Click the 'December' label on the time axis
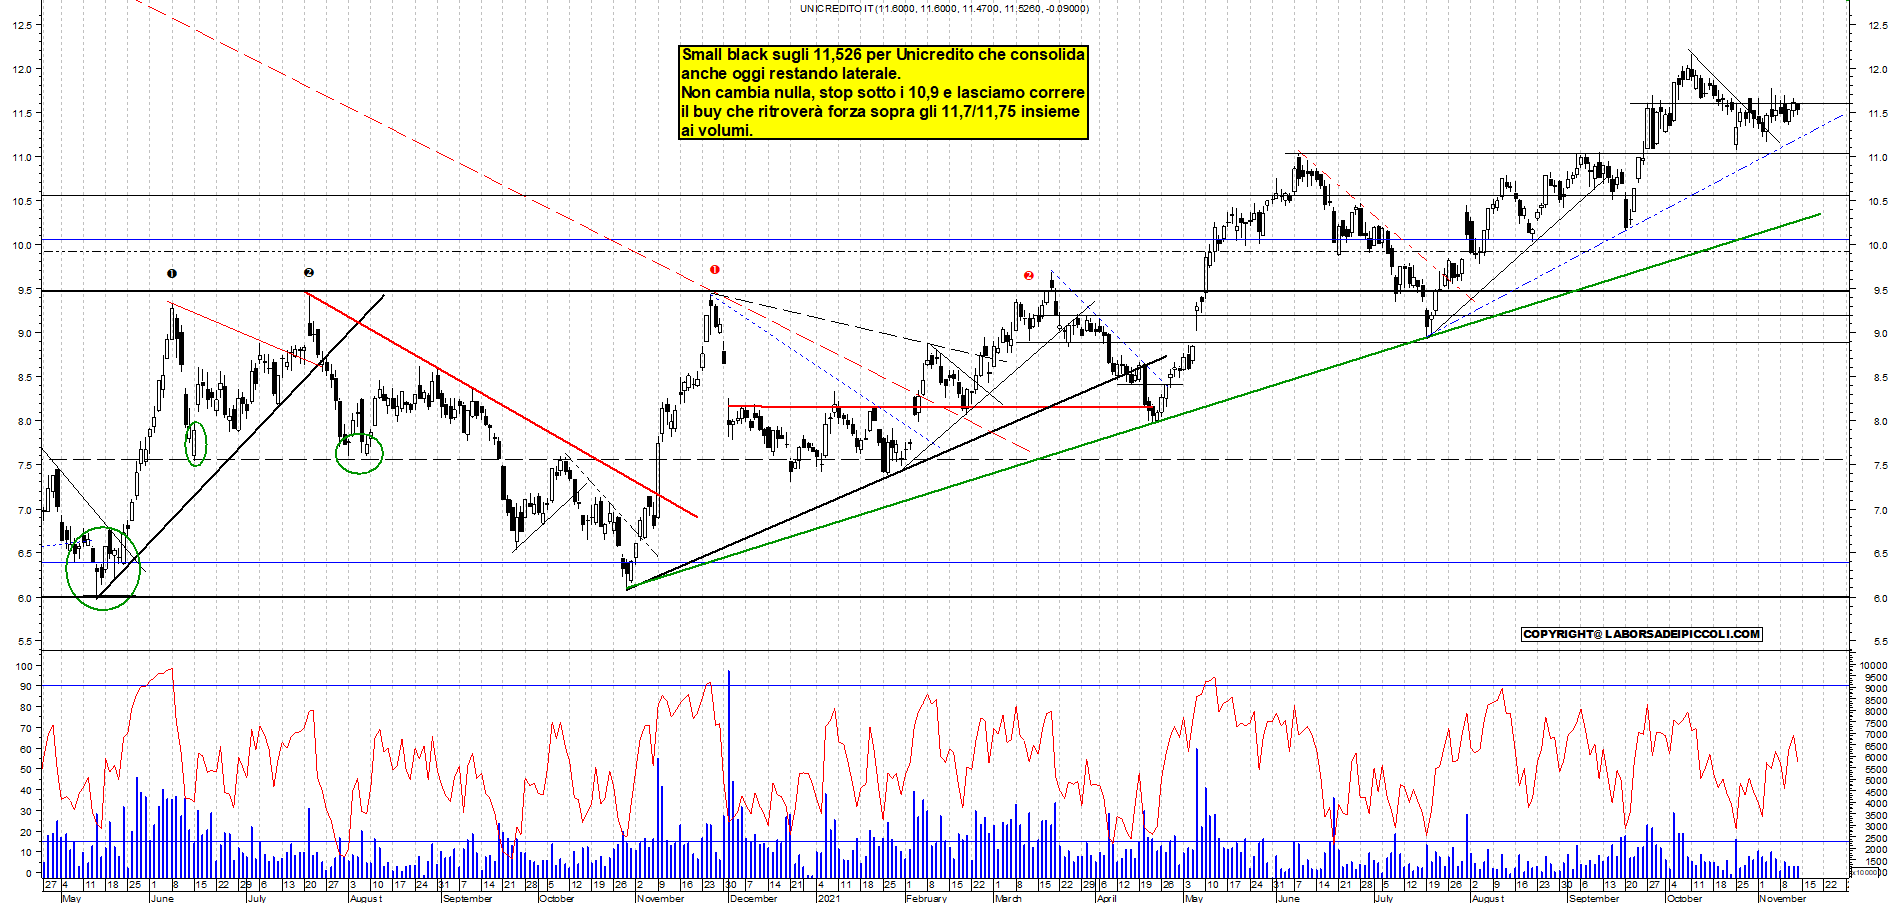 coord(753,898)
